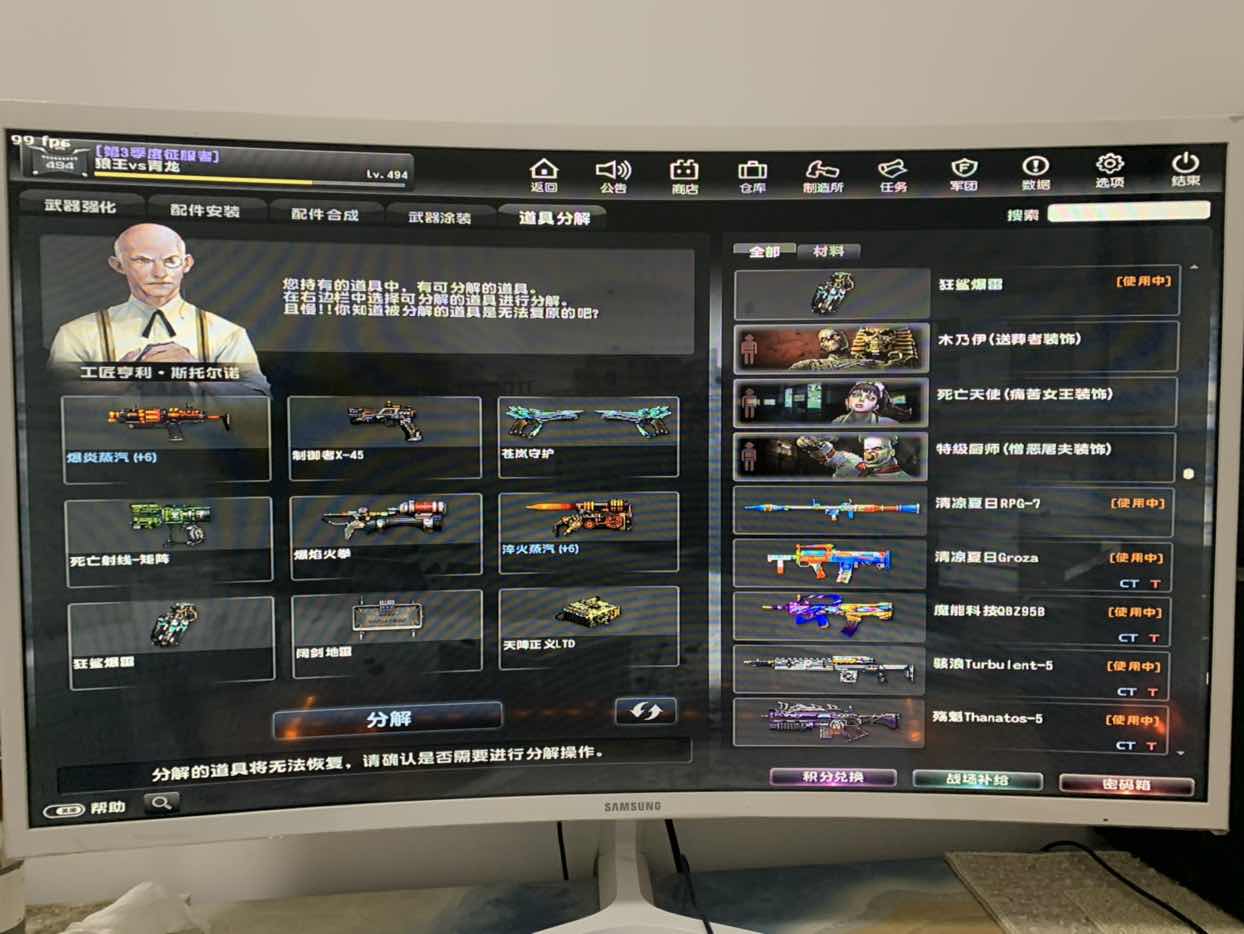Image resolution: width=1244 pixels, height=934 pixels.
Task: Click the 魔能科技QBZ95B rifle image
Action: coord(829,616)
